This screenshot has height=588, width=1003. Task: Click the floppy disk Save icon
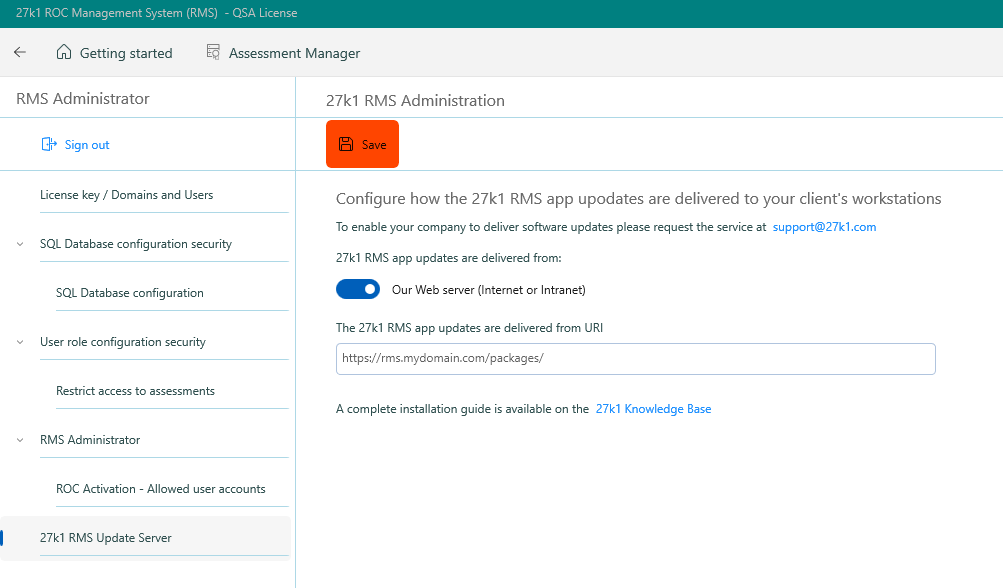[x=346, y=144]
